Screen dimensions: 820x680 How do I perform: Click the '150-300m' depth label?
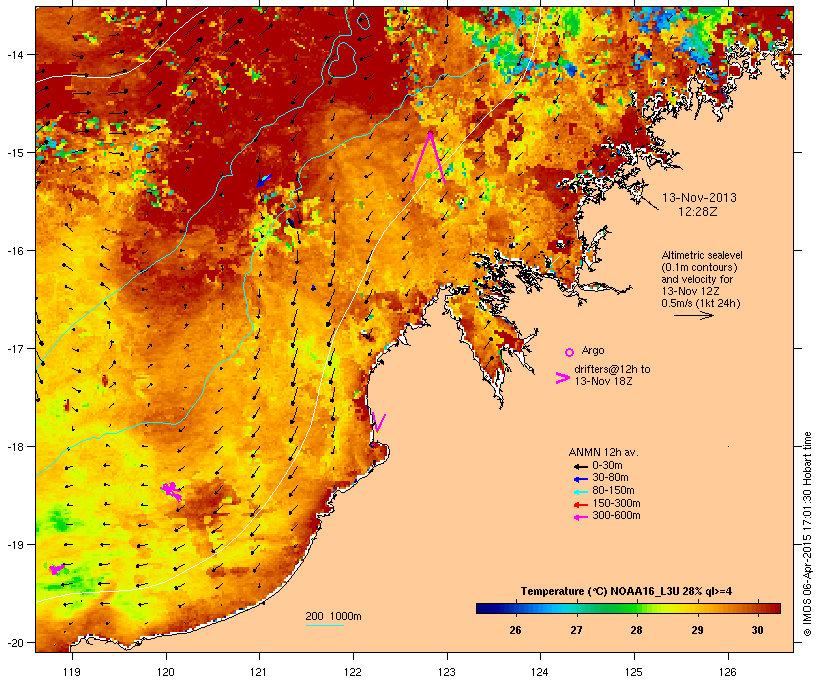click(x=616, y=503)
